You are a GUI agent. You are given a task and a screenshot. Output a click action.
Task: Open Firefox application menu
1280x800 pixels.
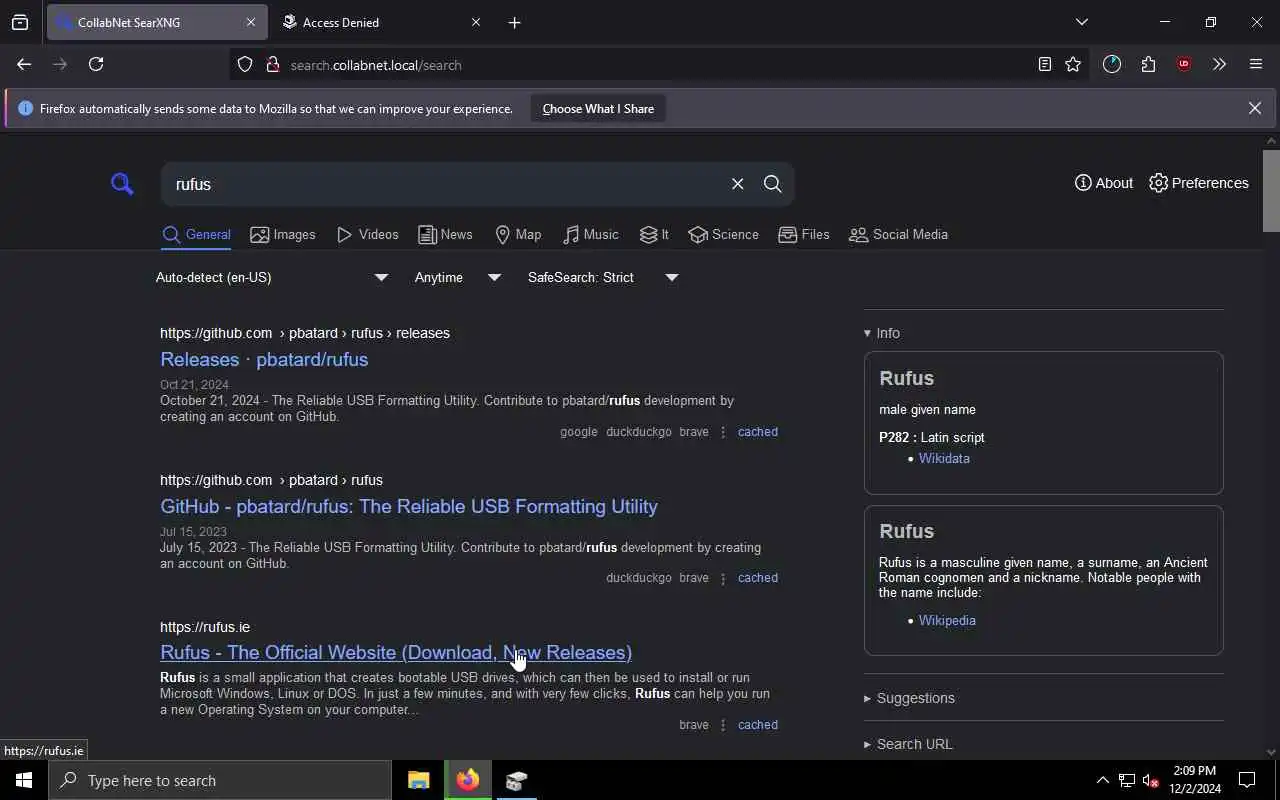click(1256, 64)
